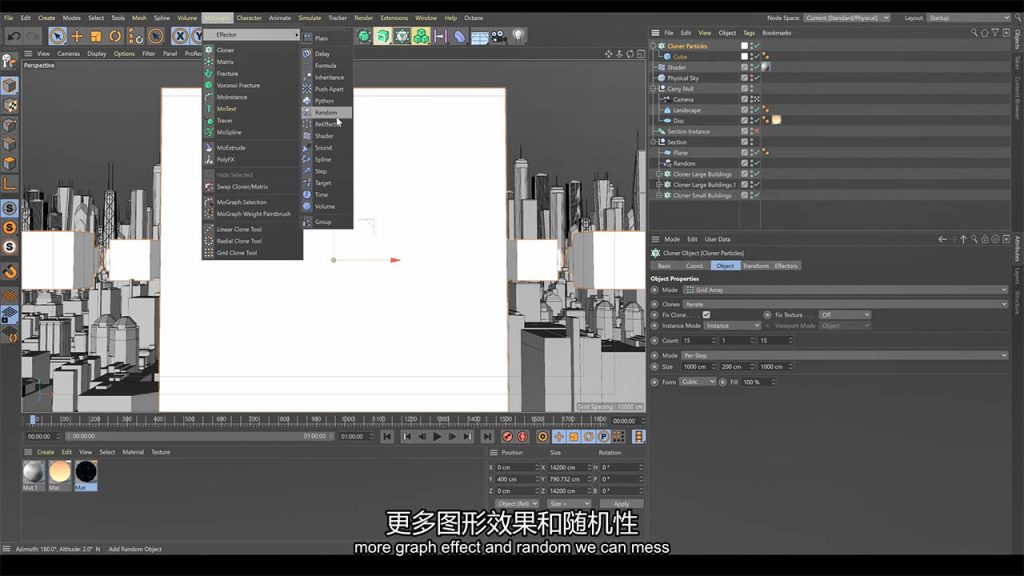Click the up arrow in Attribute Manager
Viewport: 1024px width, 576px height.
coord(963,239)
